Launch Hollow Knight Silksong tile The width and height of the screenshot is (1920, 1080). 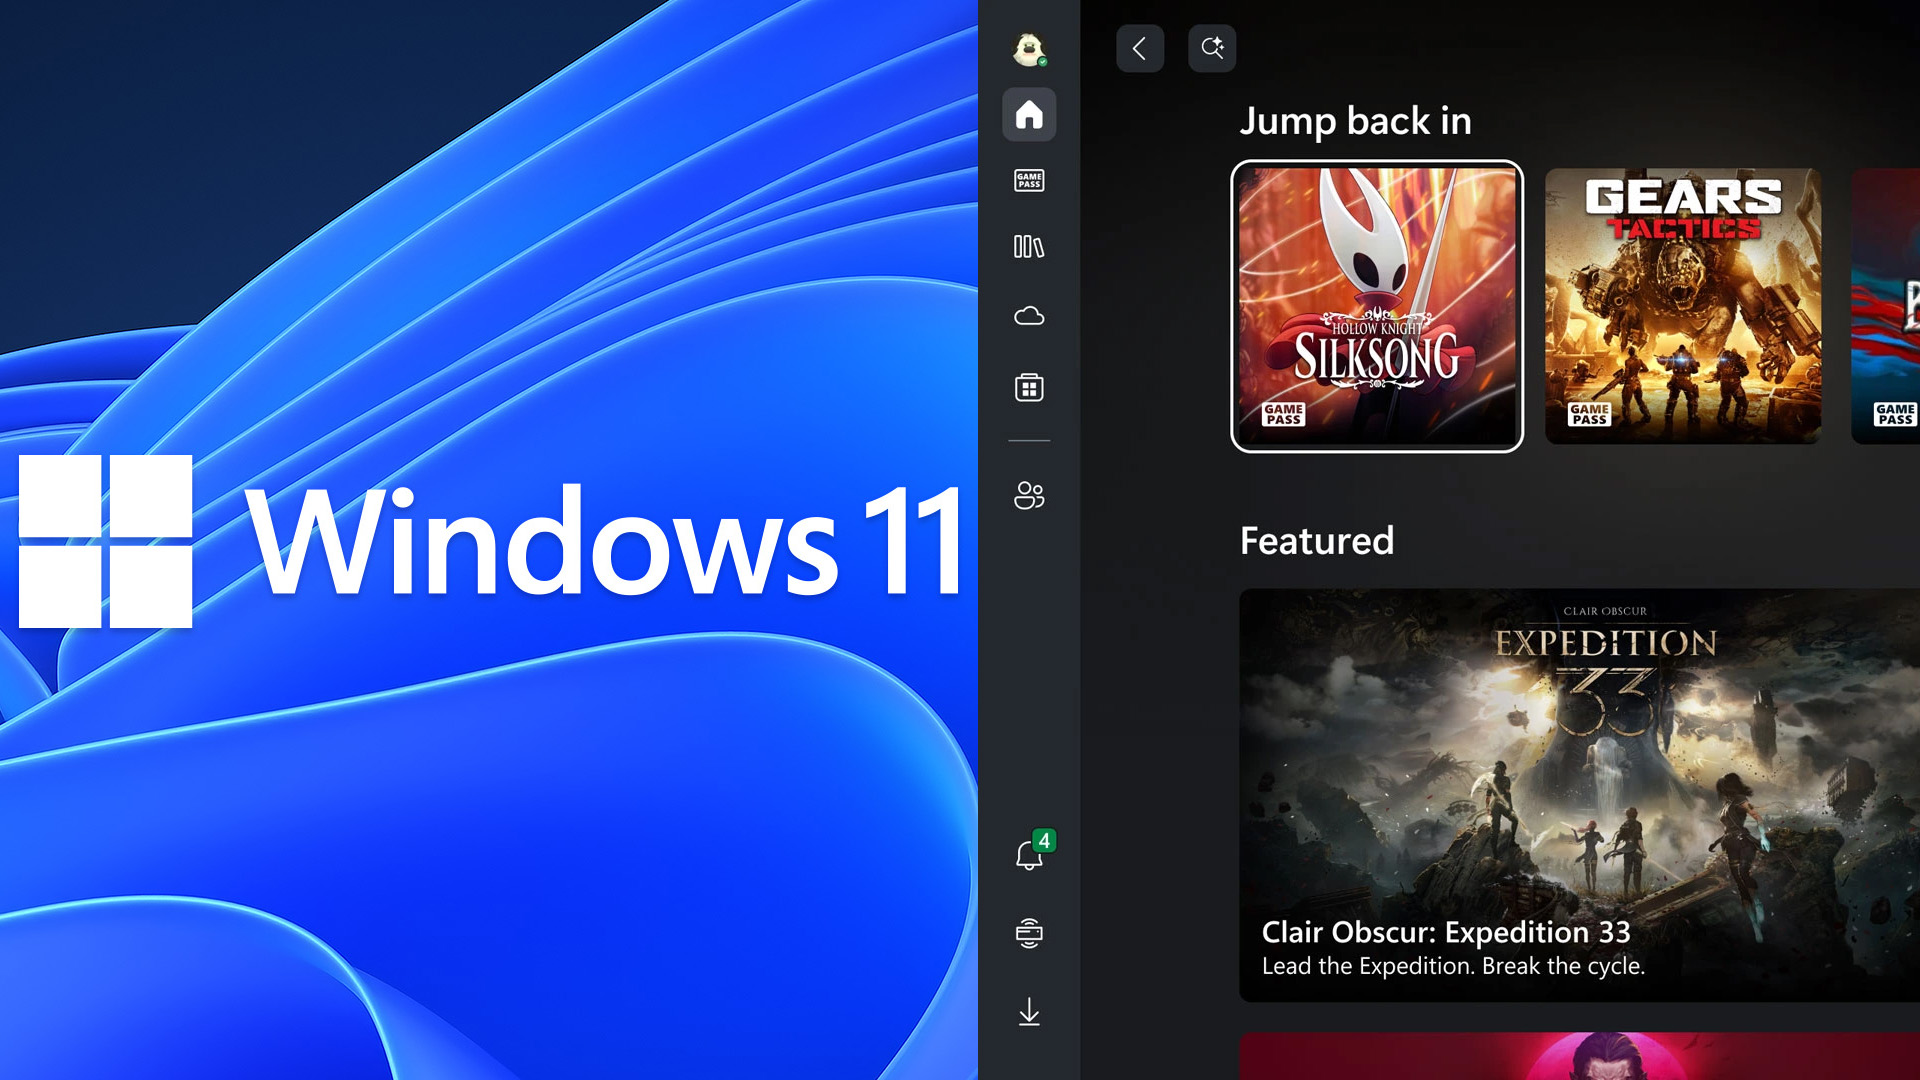1376,305
